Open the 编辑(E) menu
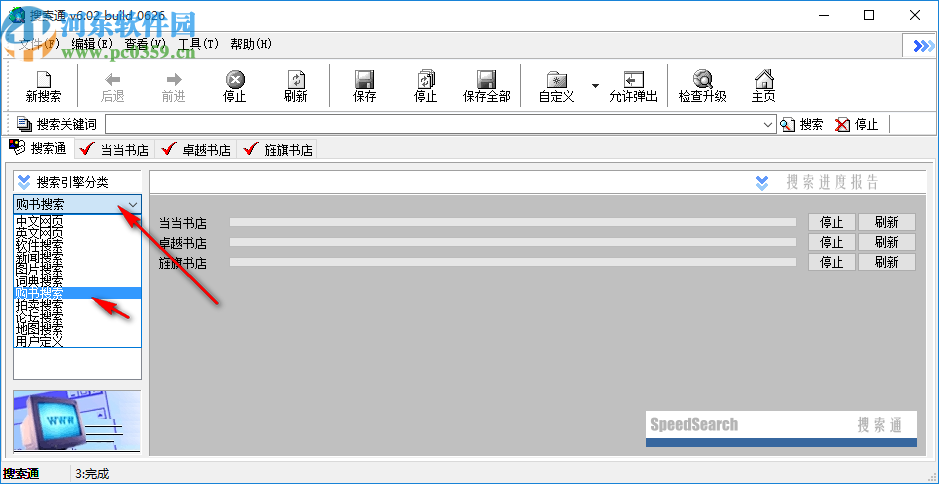Screen dimensions: 939x484 tap(92, 44)
